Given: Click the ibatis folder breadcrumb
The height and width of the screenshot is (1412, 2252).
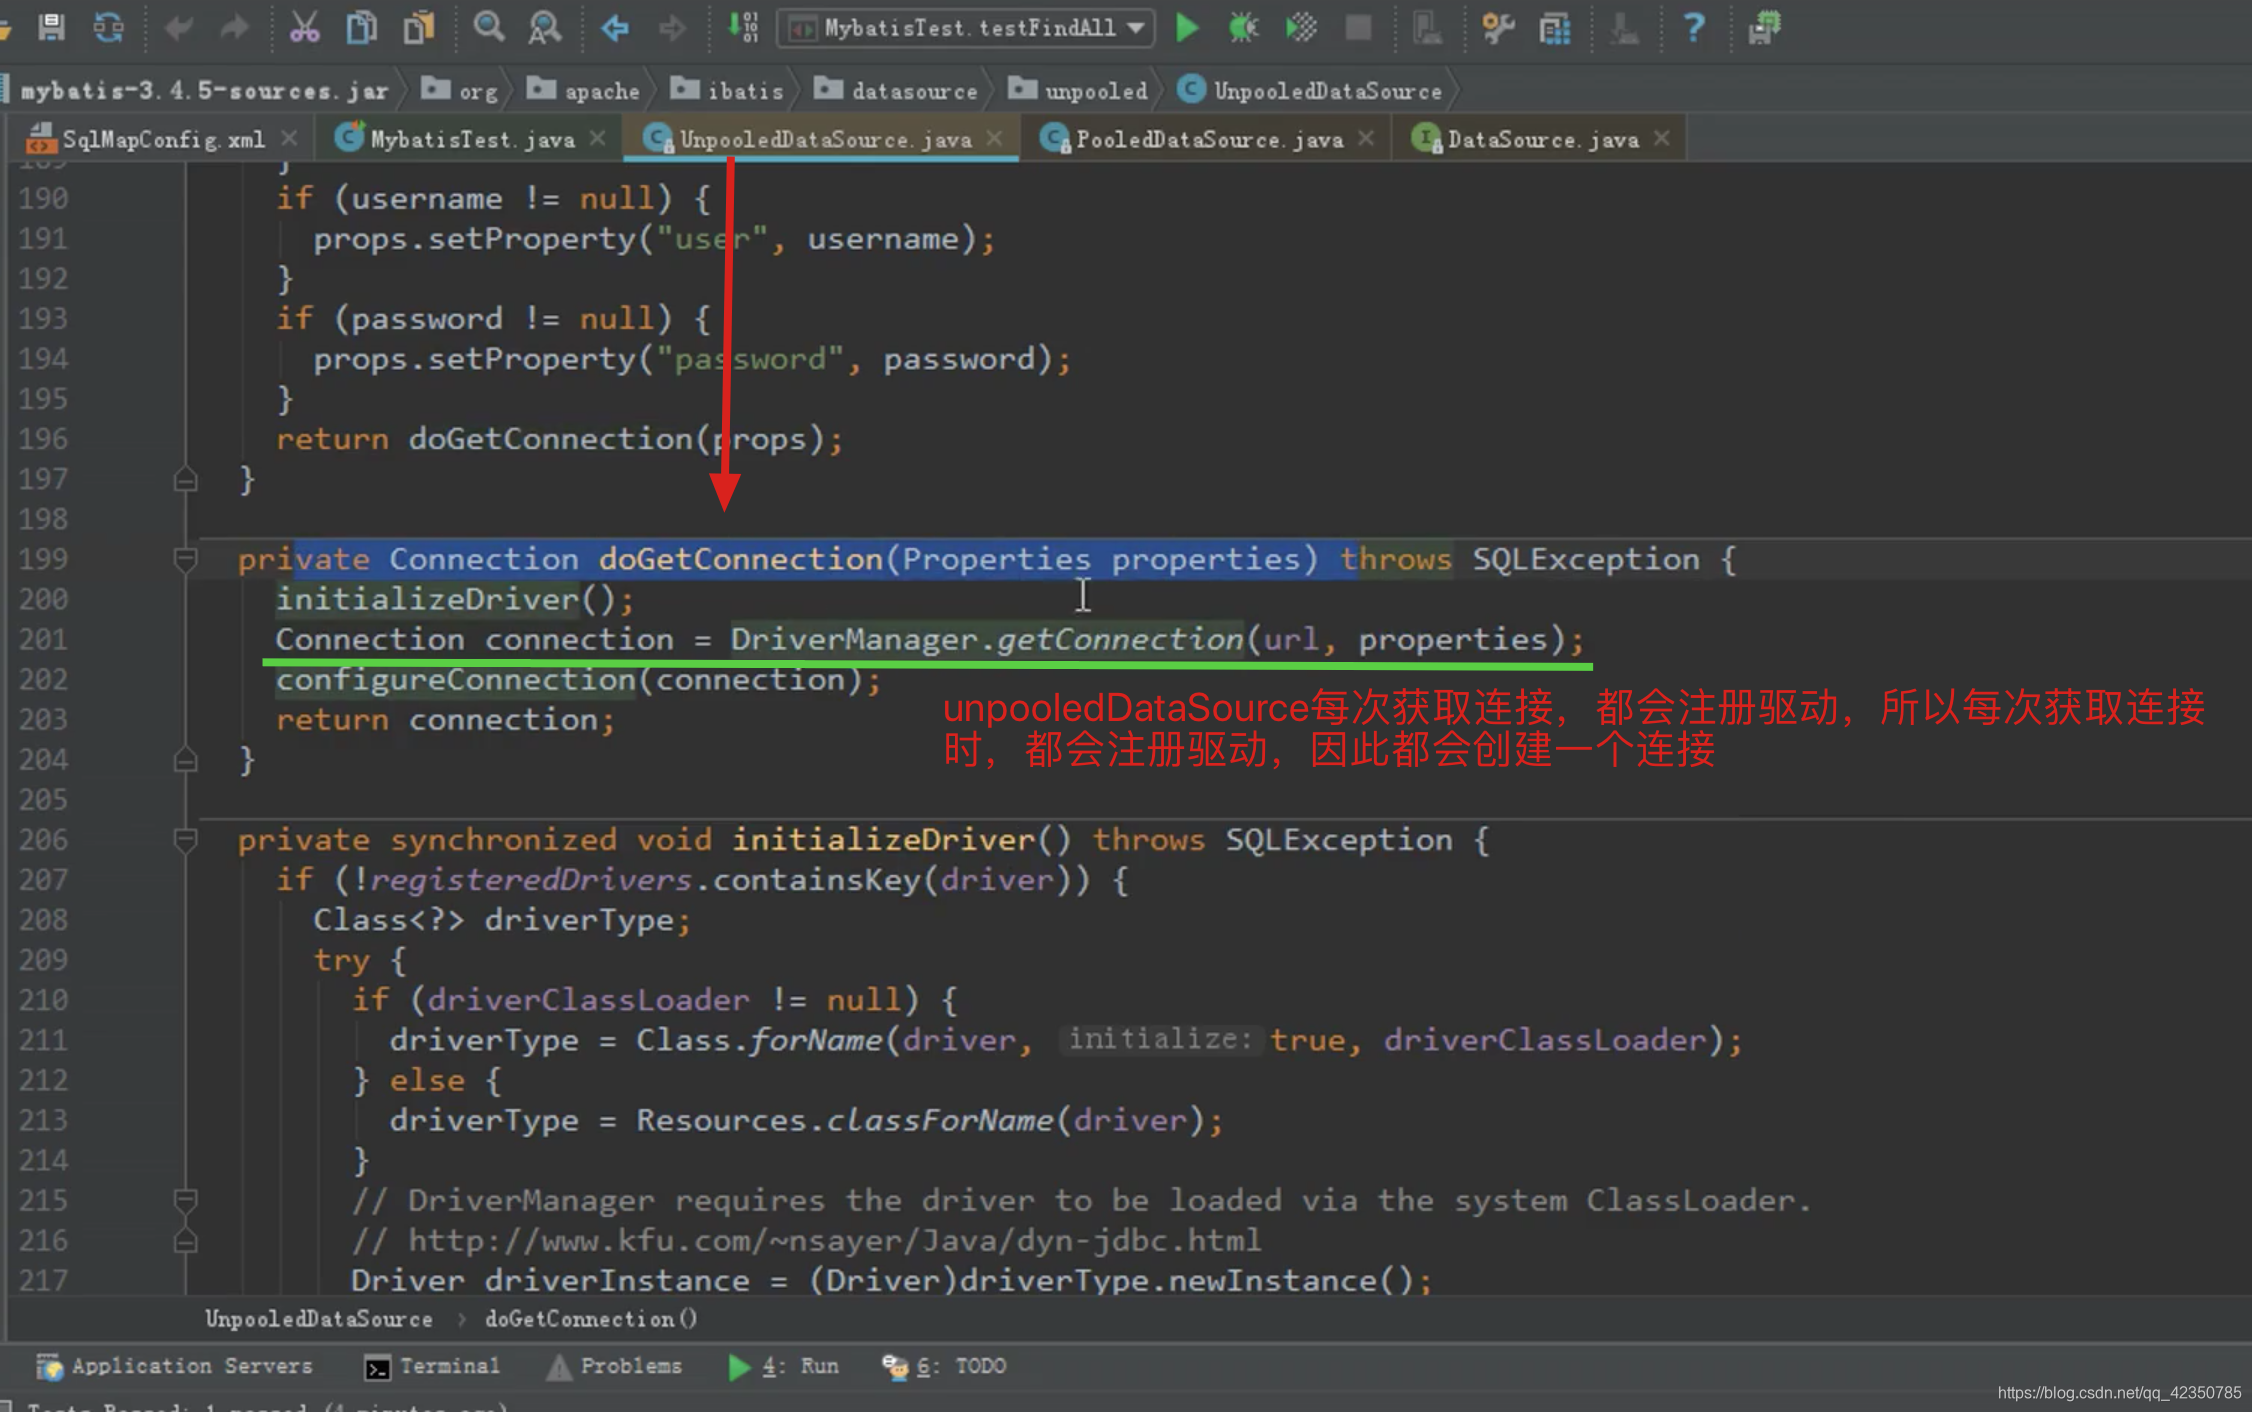Looking at the screenshot, I should (x=727, y=91).
